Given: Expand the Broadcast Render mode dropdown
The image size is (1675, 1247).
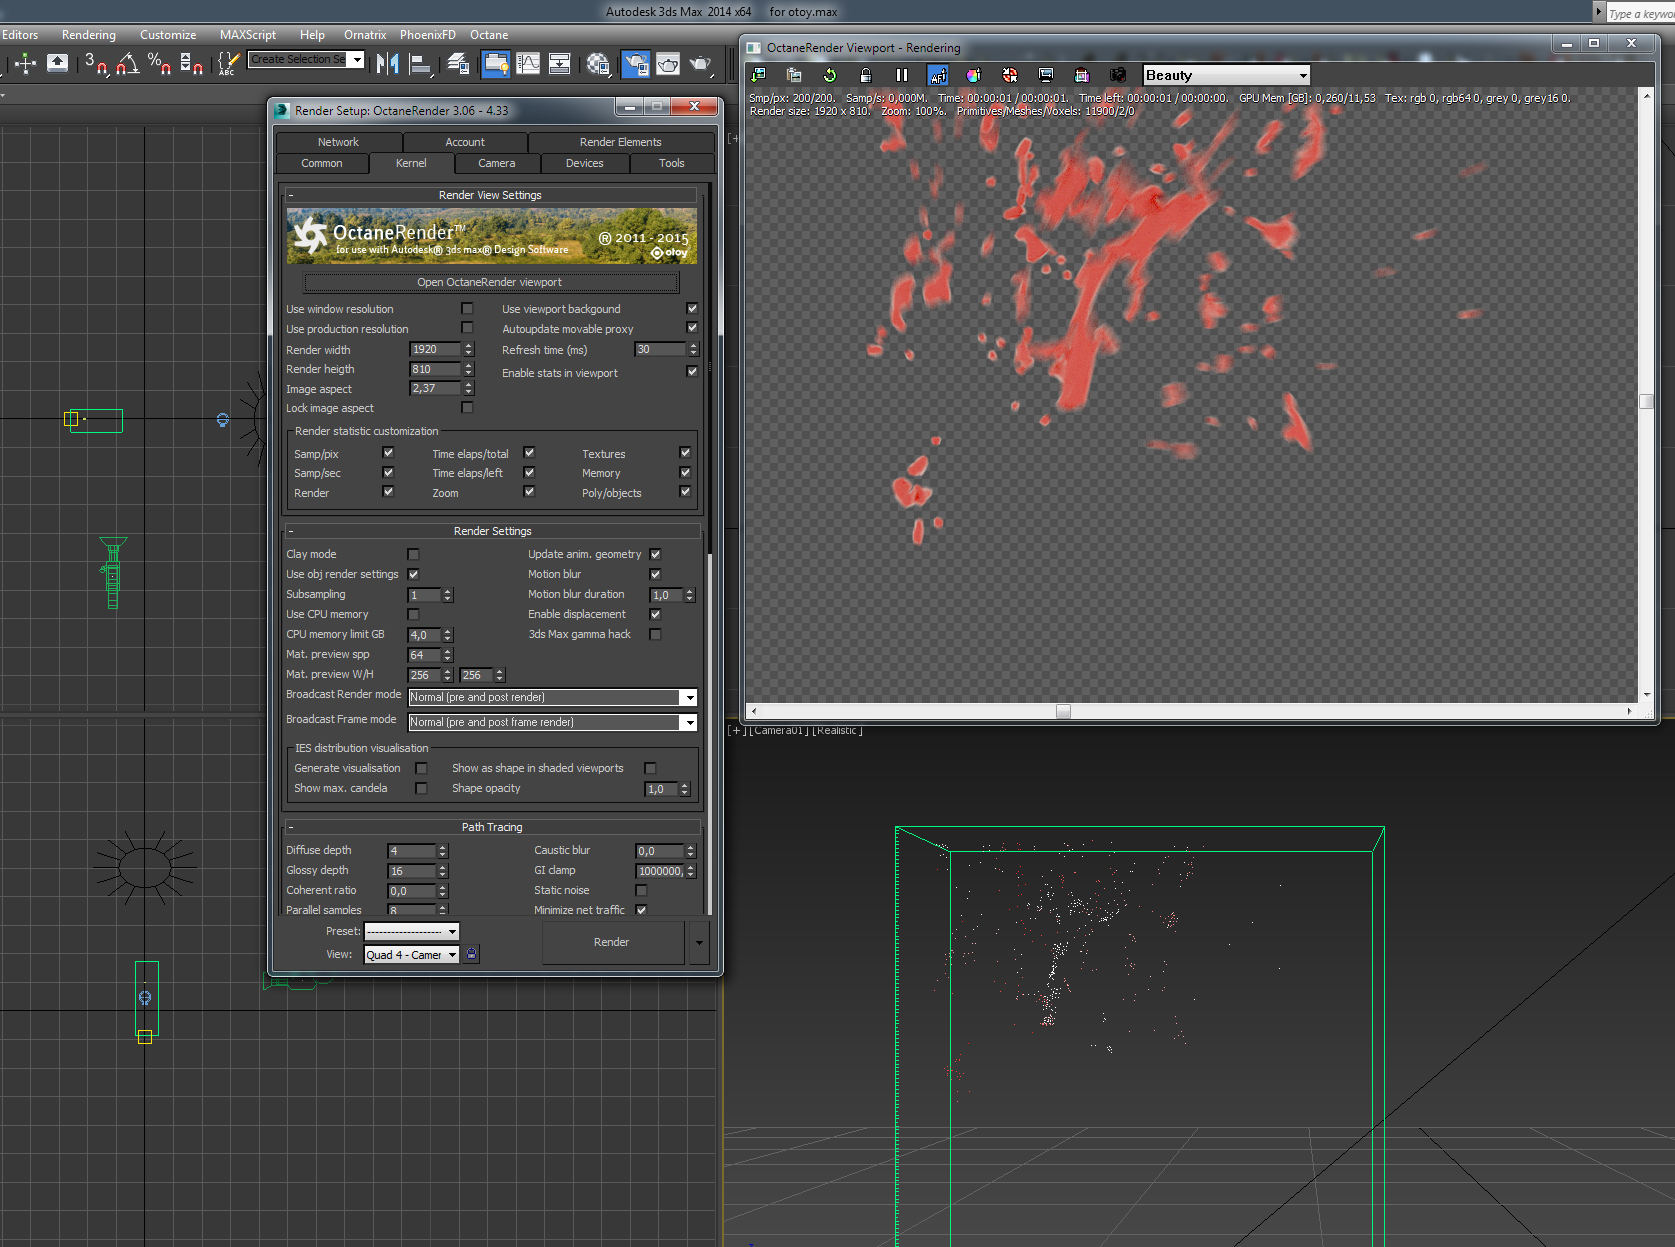Looking at the screenshot, I should [x=689, y=697].
